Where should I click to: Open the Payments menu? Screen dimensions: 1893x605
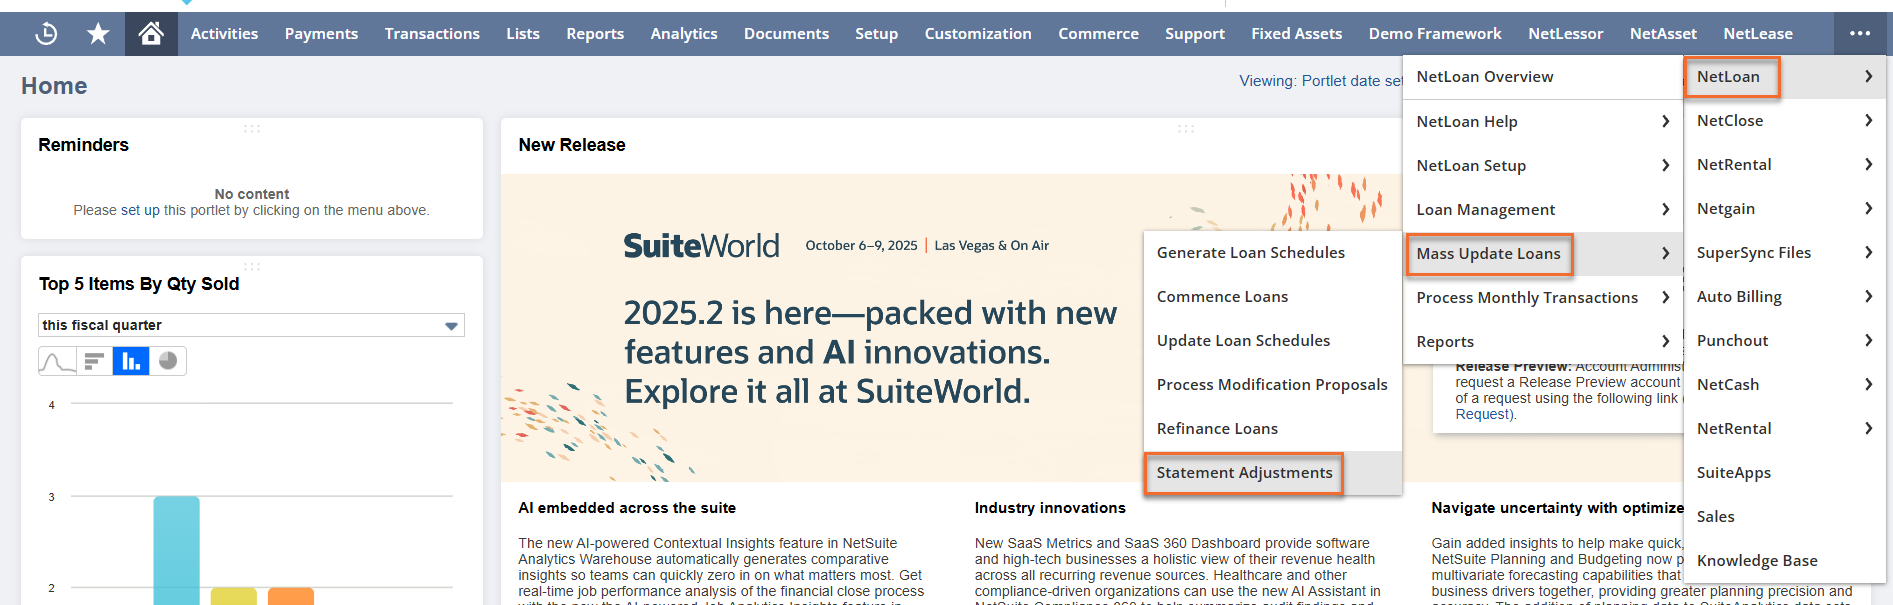[321, 34]
